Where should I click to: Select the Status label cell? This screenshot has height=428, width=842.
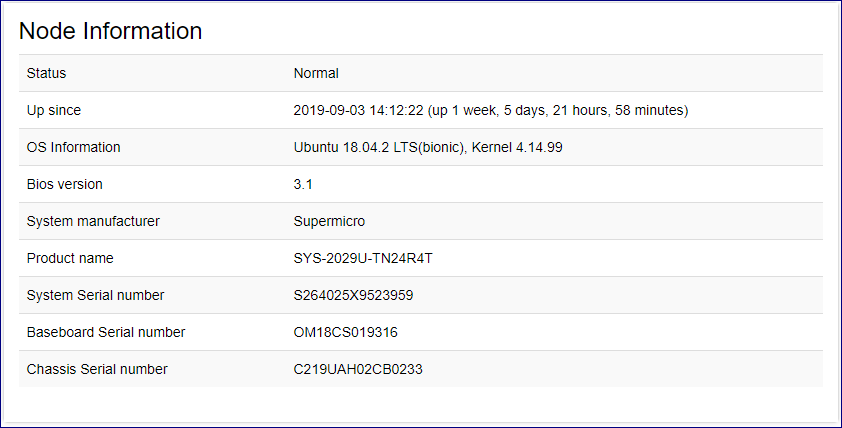coord(46,73)
